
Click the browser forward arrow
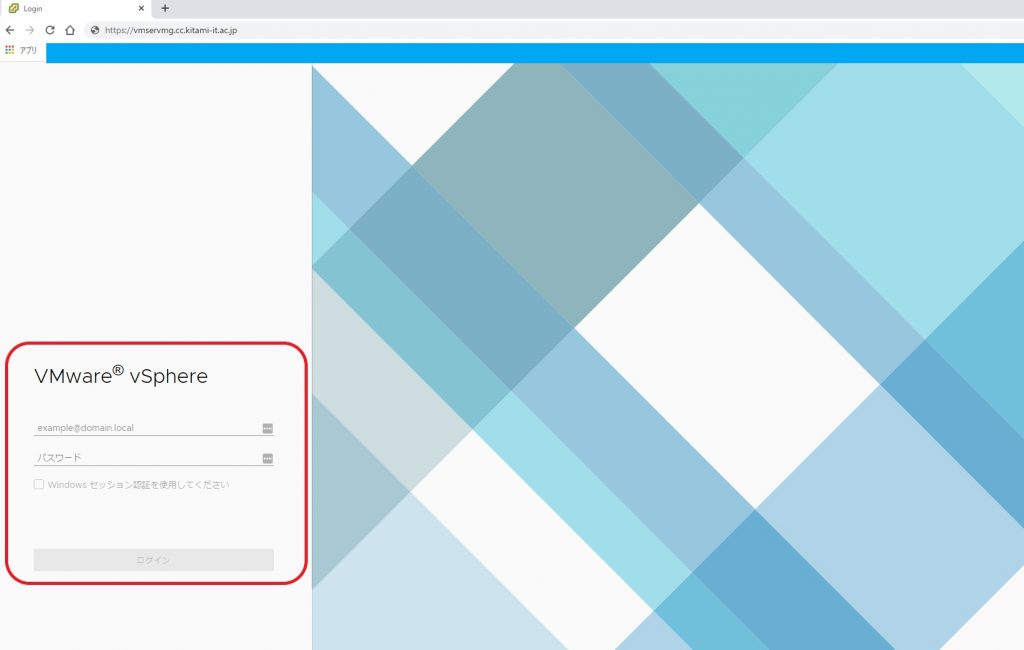coord(29,30)
